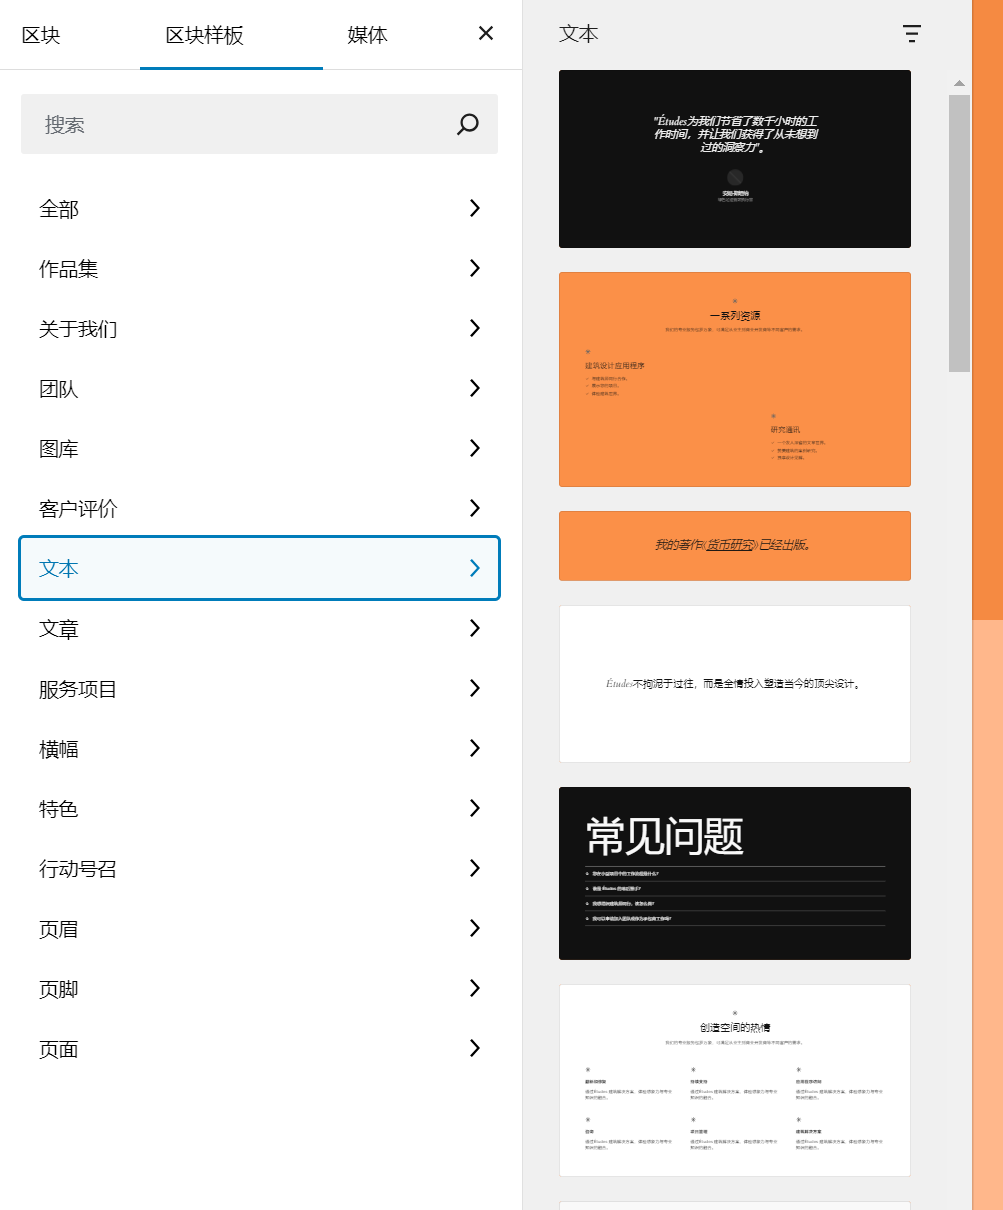Switch to the 媒体 tab
The image size is (1003, 1210).
[366, 33]
